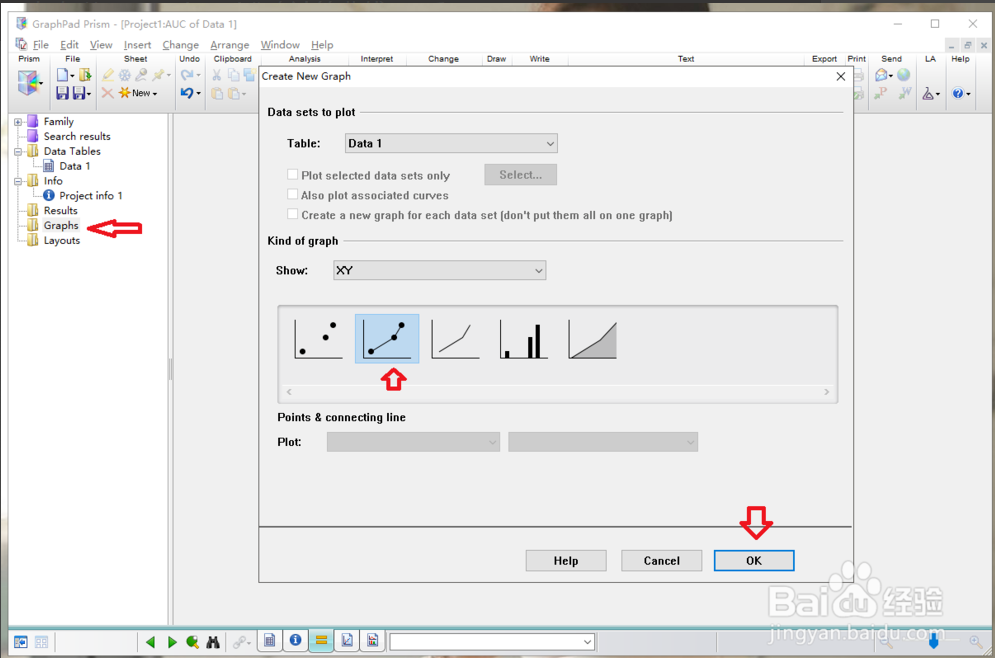Click the Save As floppy icon
The height and width of the screenshot is (658, 995).
pos(80,93)
